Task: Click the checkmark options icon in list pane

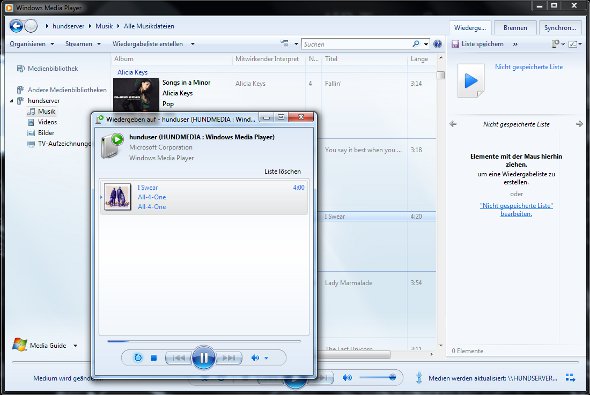Action: point(573,44)
